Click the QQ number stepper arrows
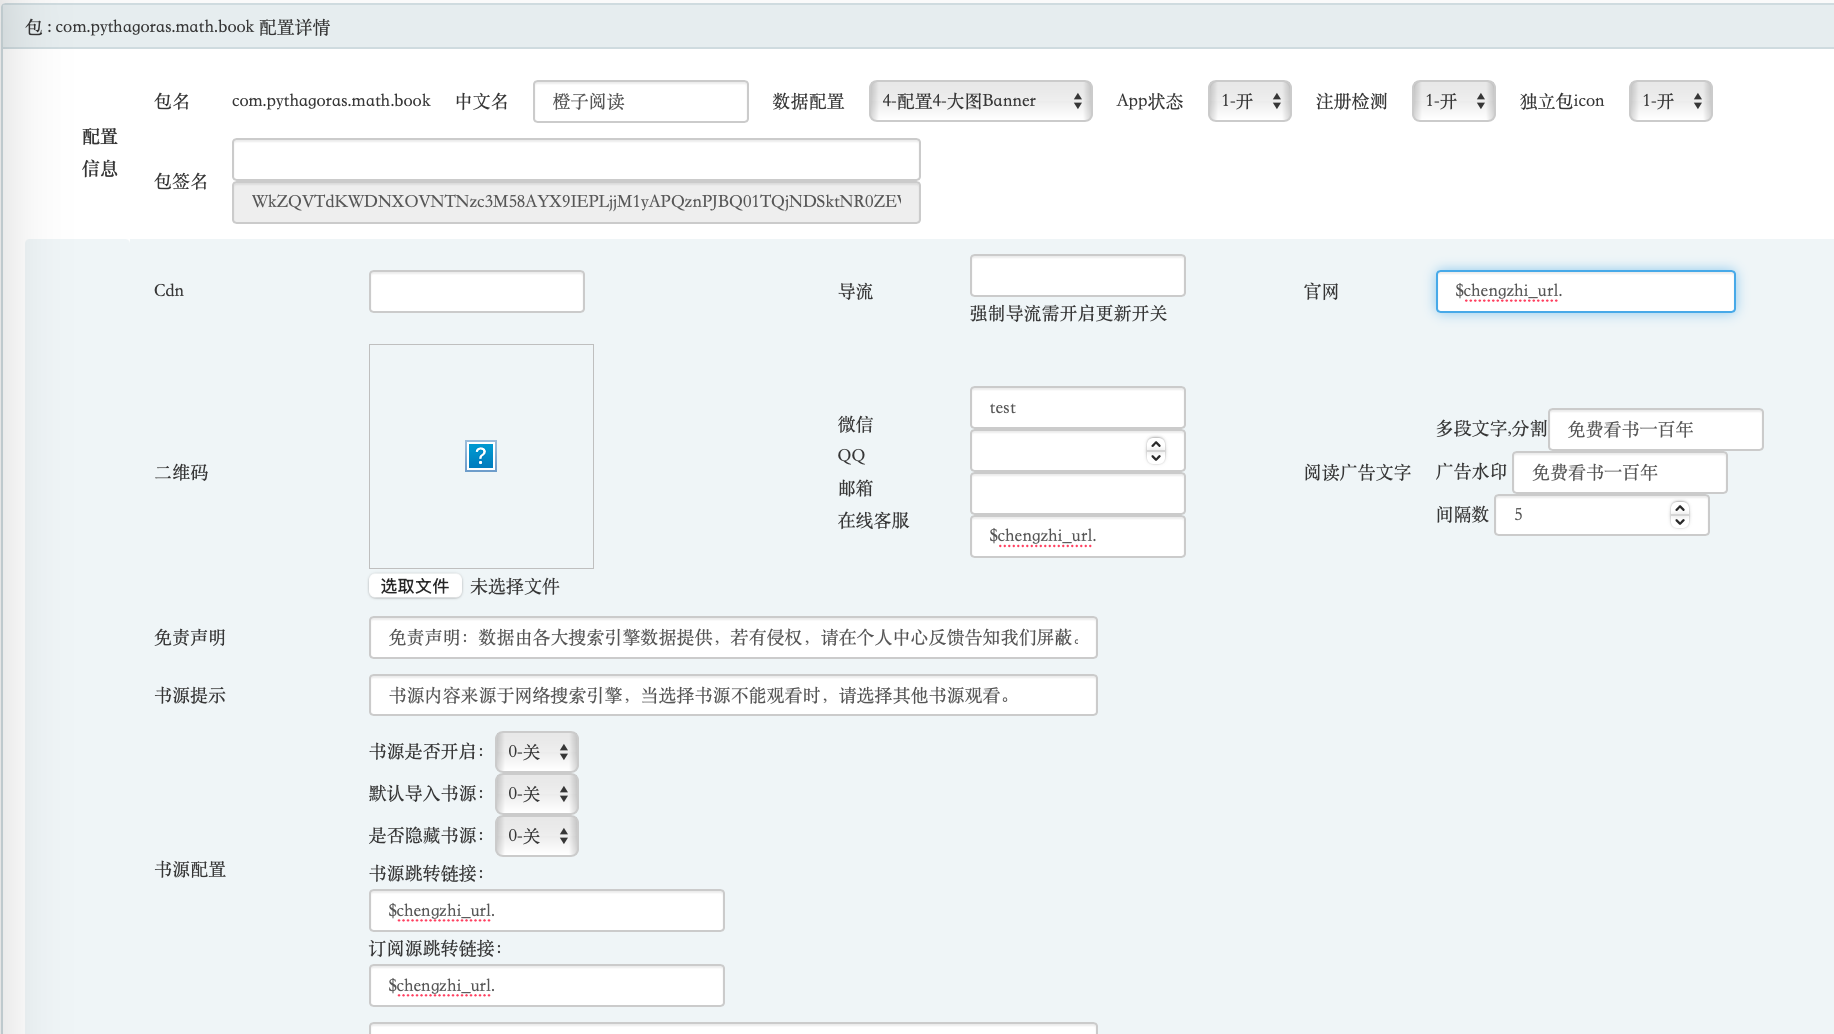The image size is (1834, 1034). click(x=1156, y=451)
